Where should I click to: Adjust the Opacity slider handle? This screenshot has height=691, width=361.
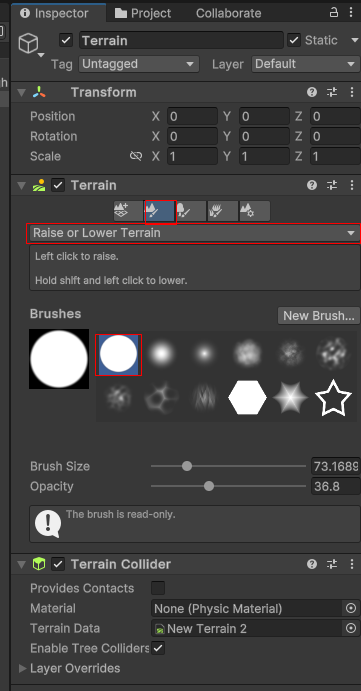(x=209, y=486)
